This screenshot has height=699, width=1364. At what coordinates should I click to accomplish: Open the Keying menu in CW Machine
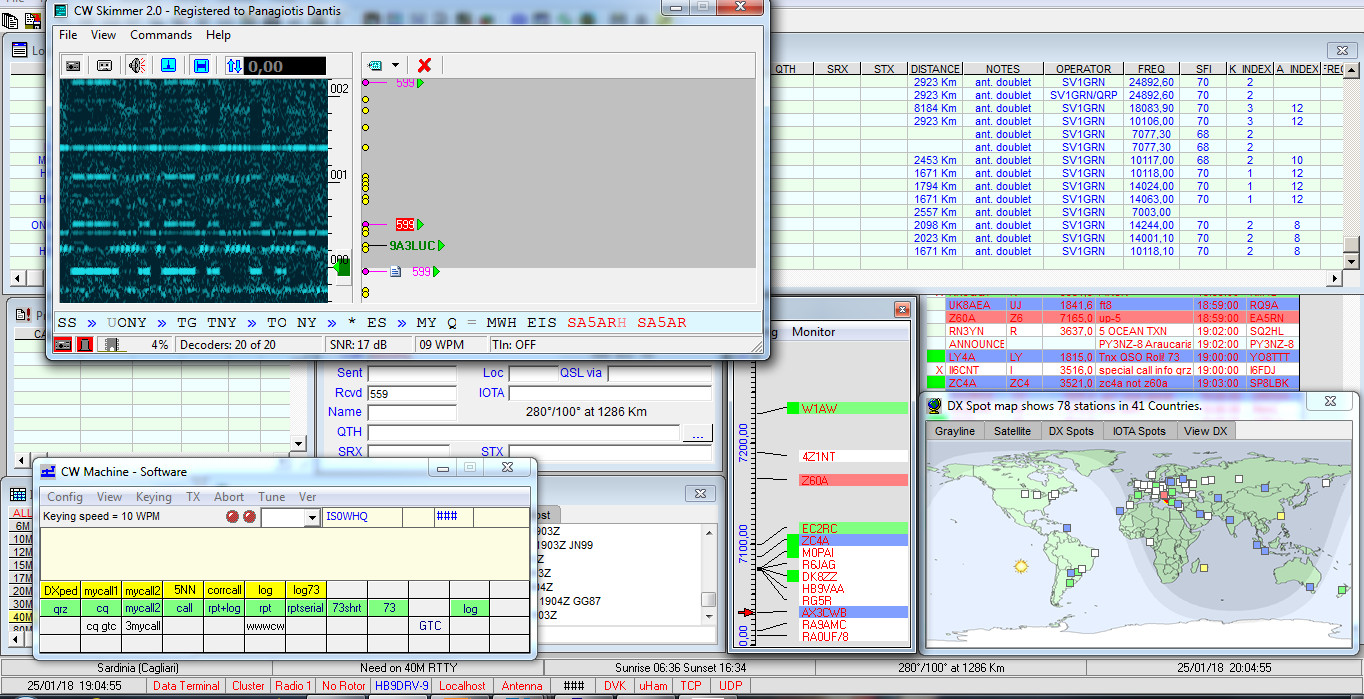[x=154, y=497]
